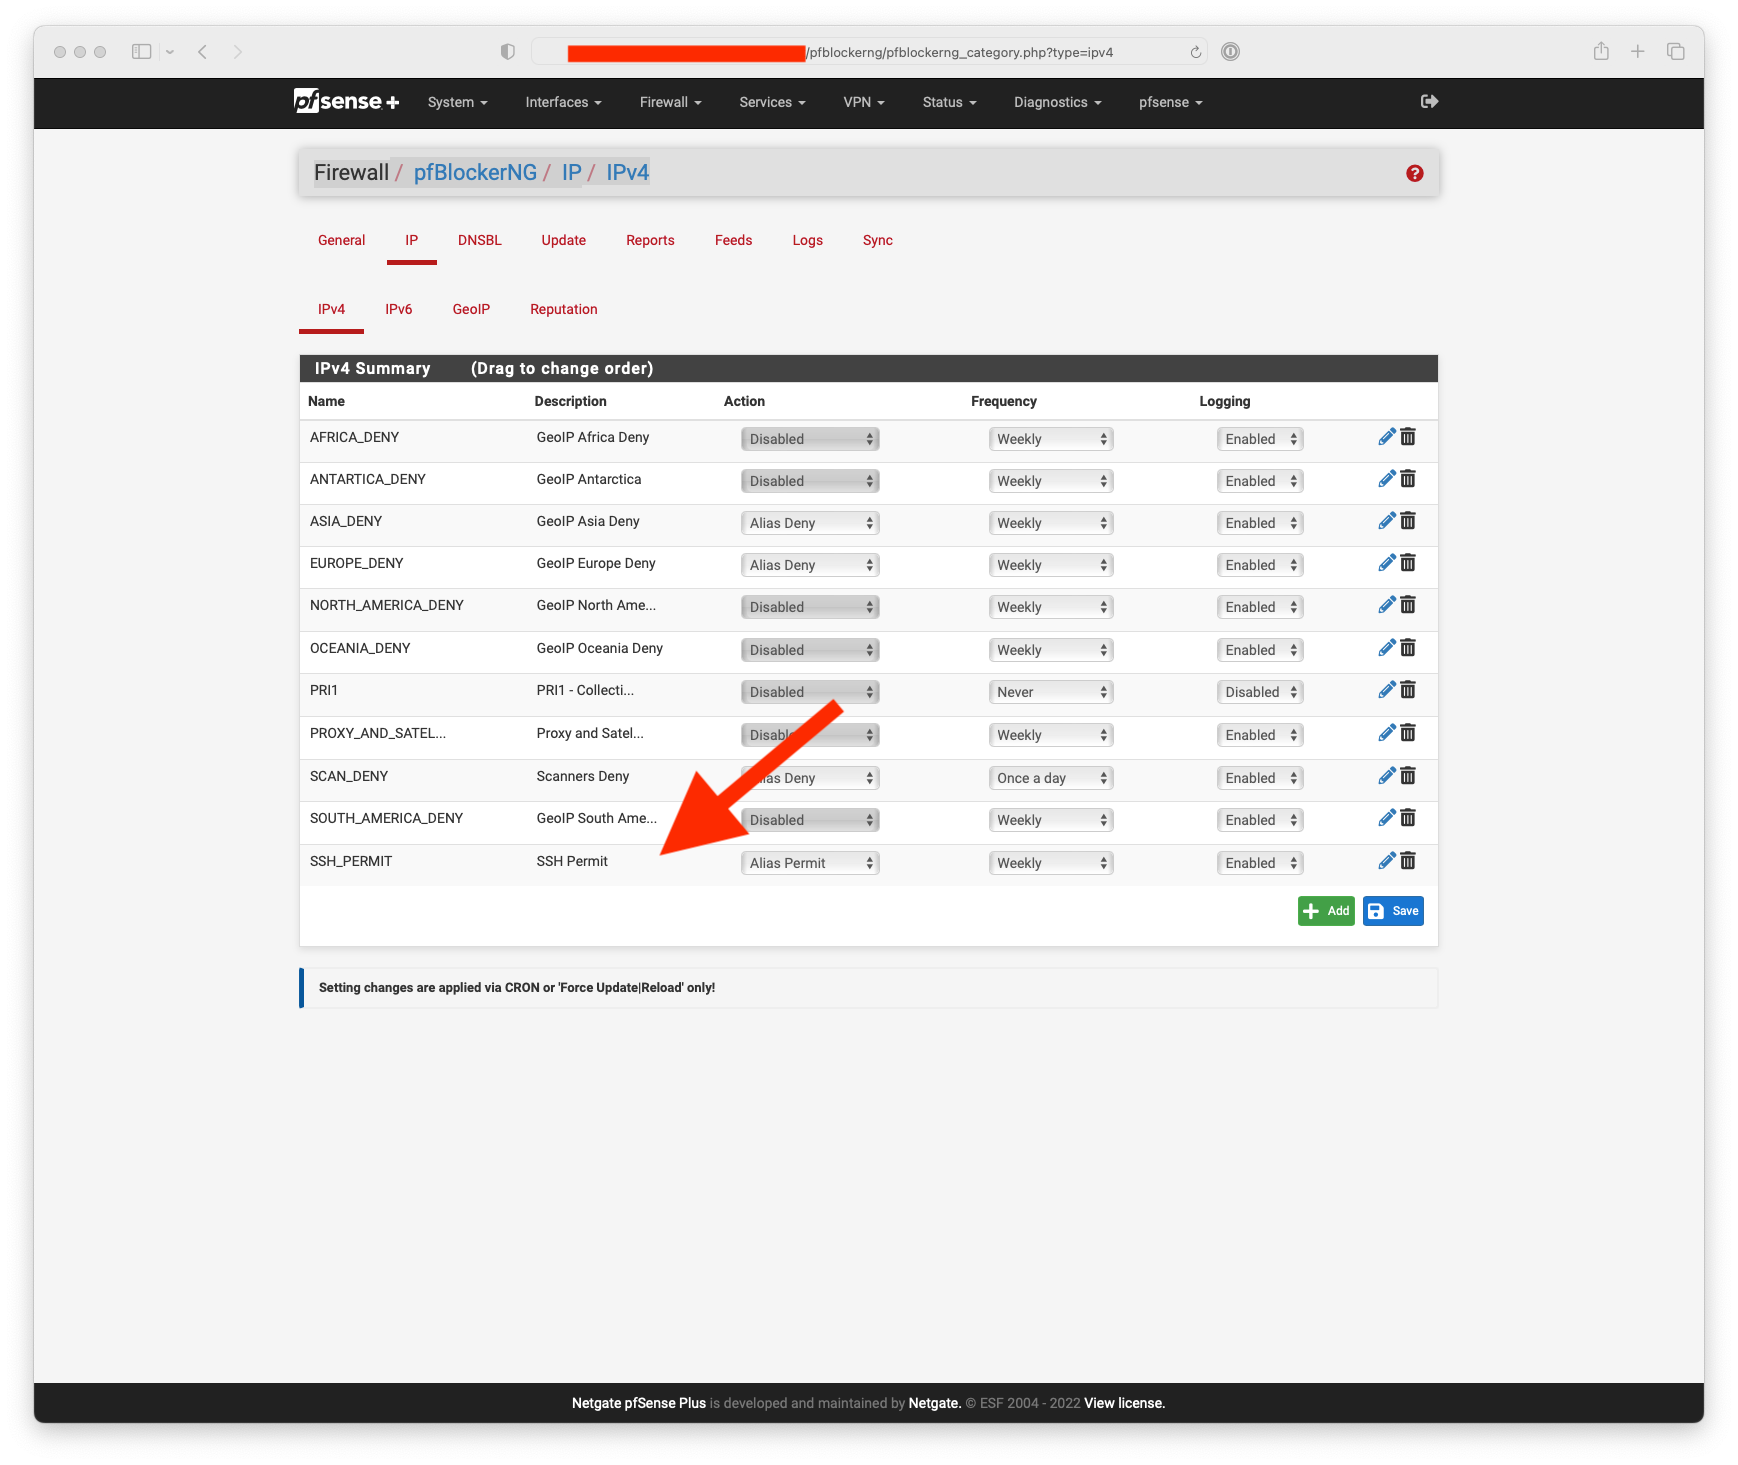Open the Firewall menu
1738x1465 pixels.
click(x=670, y=102)
